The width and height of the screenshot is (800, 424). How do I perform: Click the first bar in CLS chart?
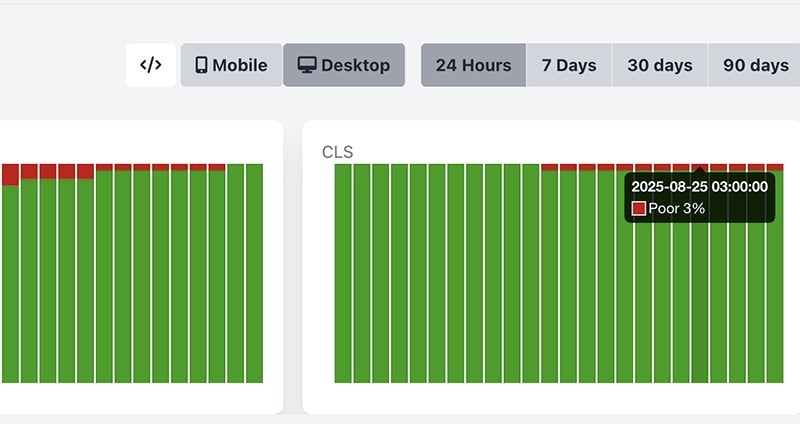[x=343, y=273]
